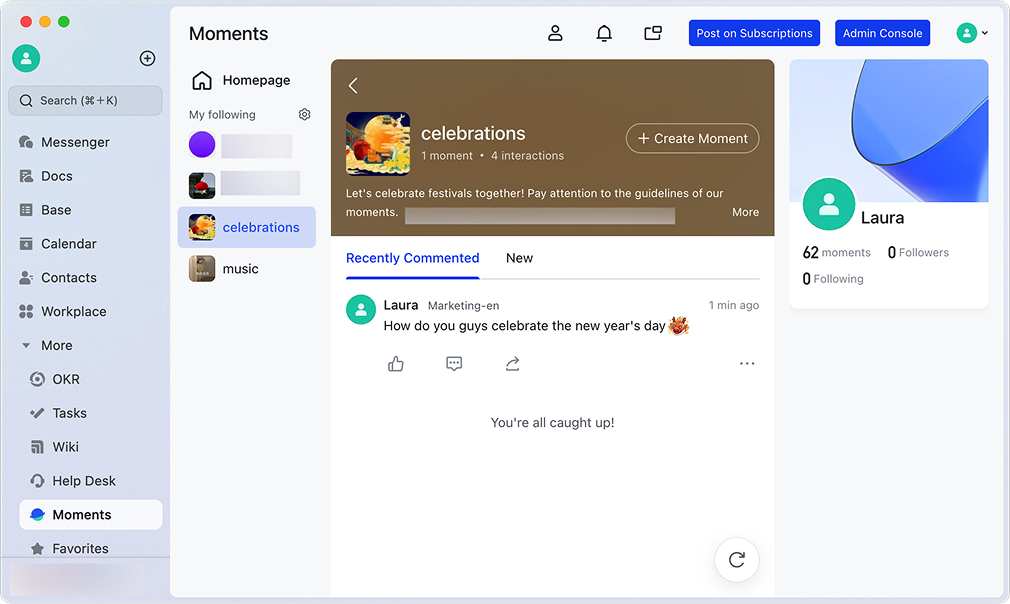The image size is (1010, 604).
Task: Open comments on Laura's moment
Action: (x=454, y=364)
